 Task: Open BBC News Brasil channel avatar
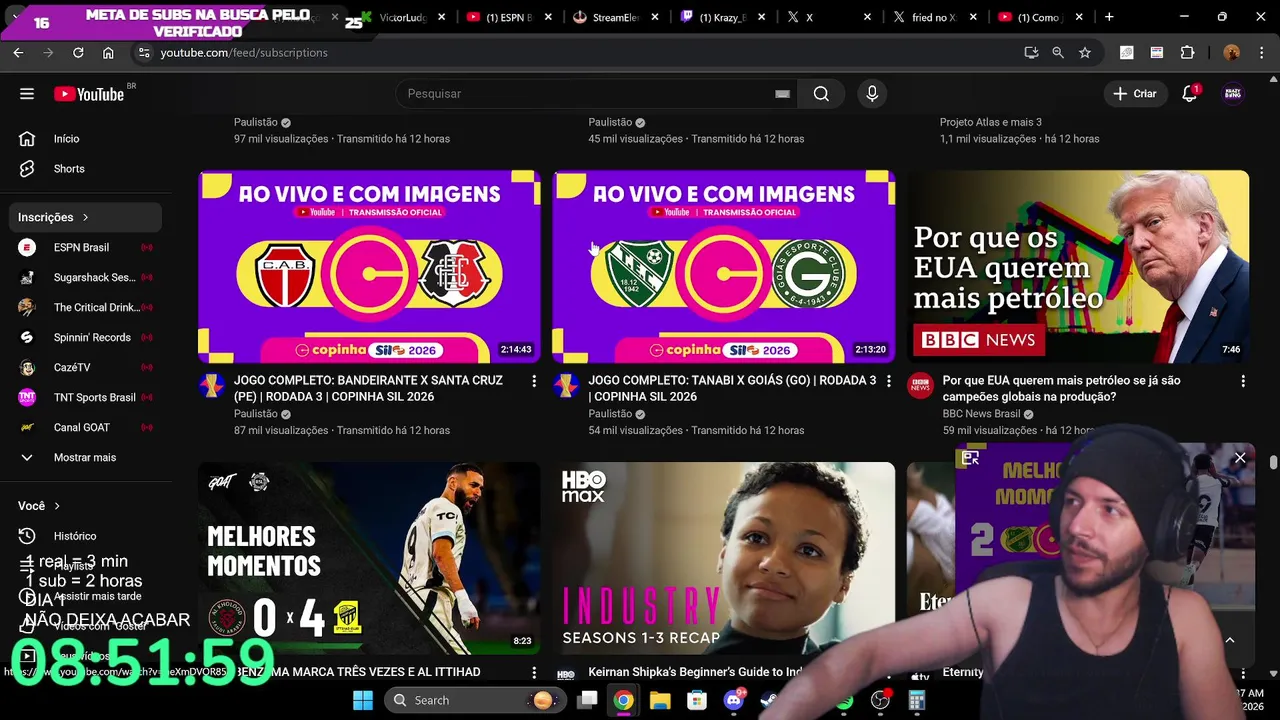pos(920,386)
